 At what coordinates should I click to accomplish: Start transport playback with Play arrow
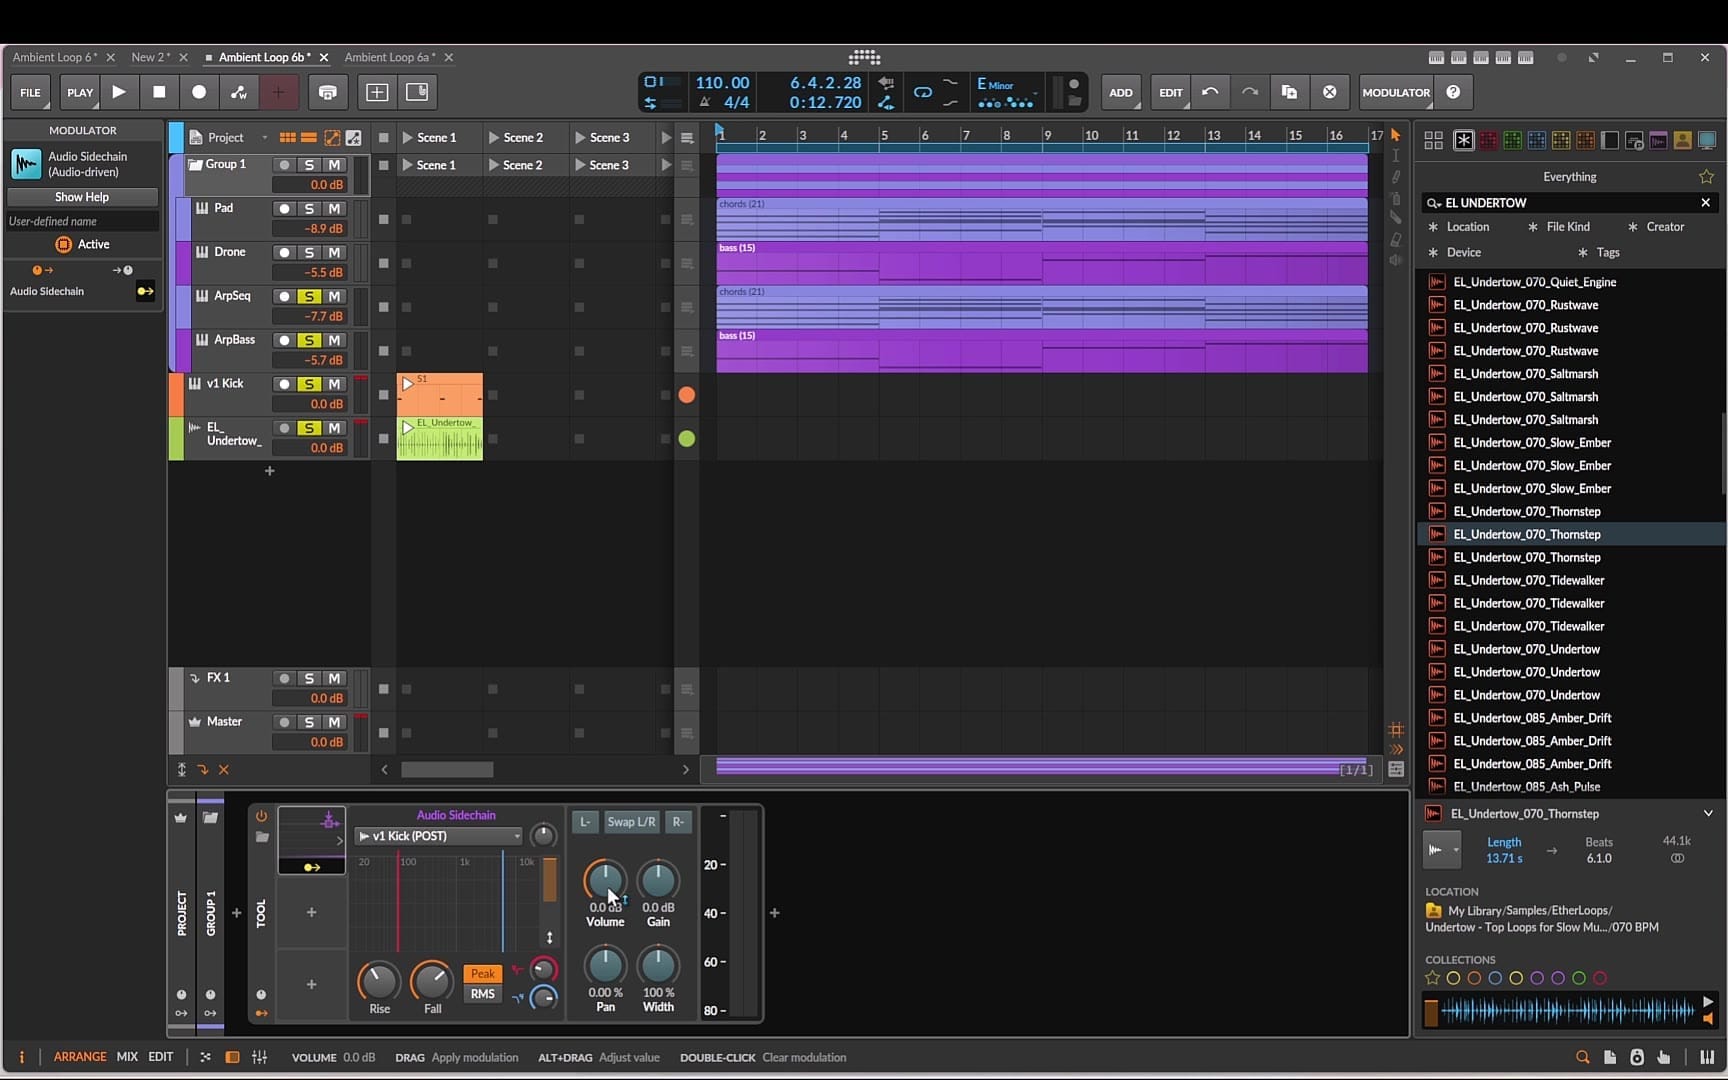(119, 92)
